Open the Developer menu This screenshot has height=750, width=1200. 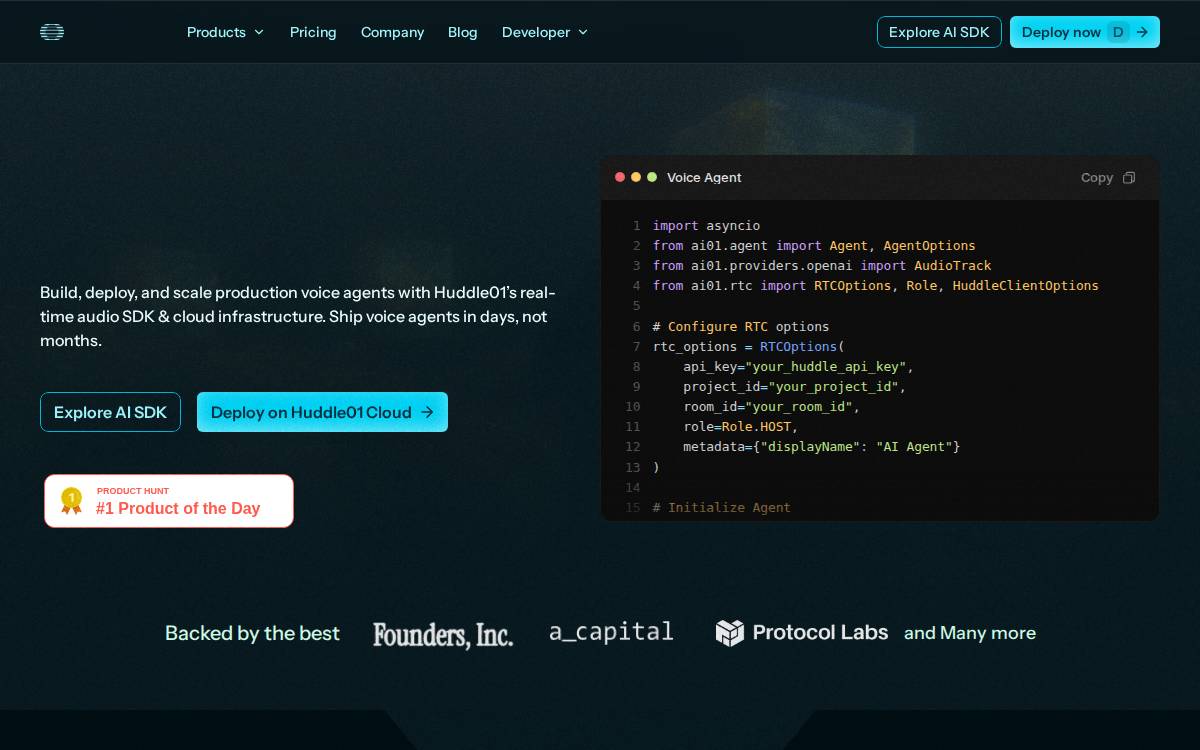coord(545,32)
